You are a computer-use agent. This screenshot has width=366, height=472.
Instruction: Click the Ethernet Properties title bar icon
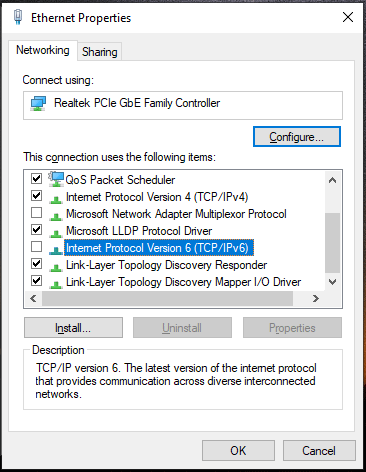coord(18,17)
